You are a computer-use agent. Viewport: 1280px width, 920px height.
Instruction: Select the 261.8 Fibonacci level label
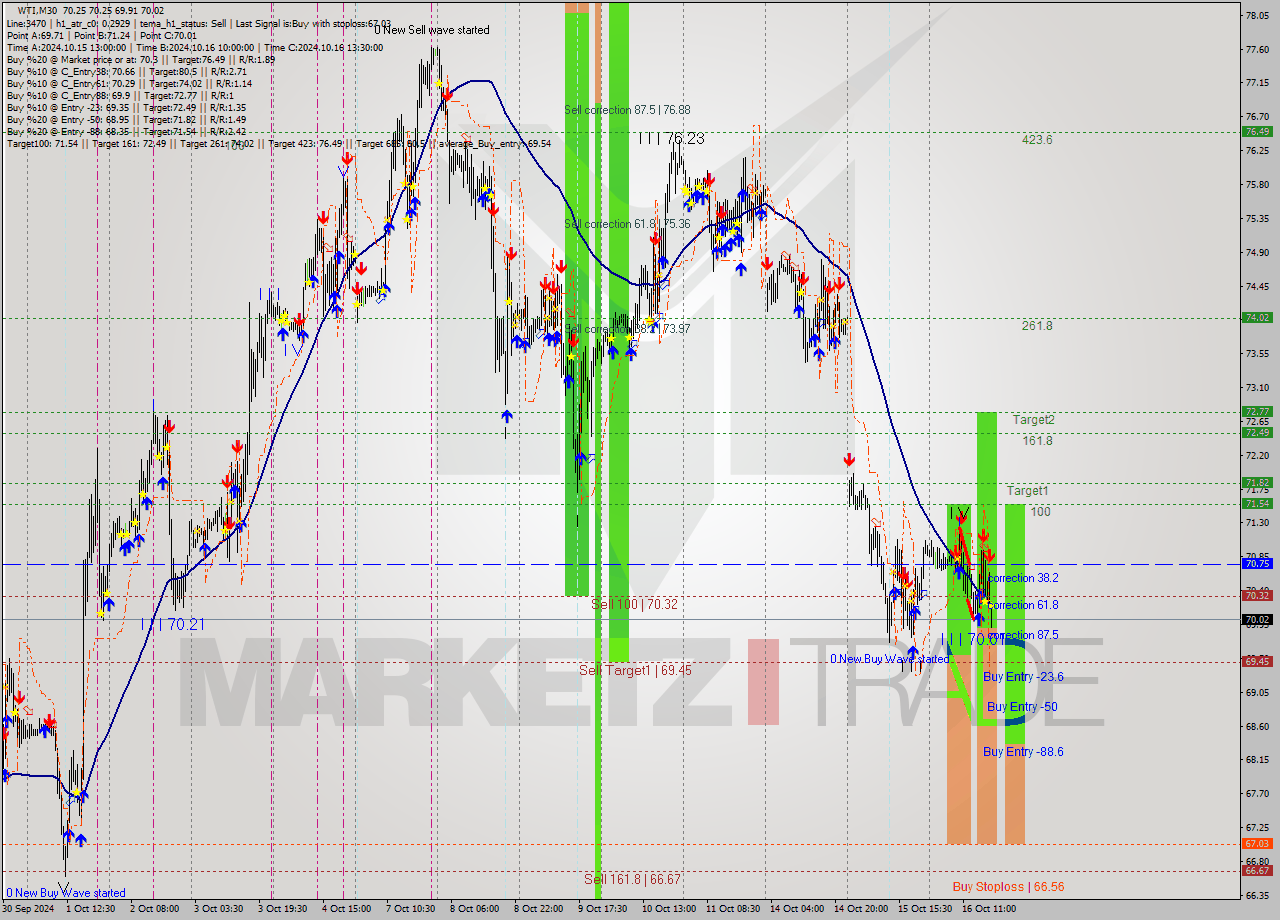(1037, 326)
